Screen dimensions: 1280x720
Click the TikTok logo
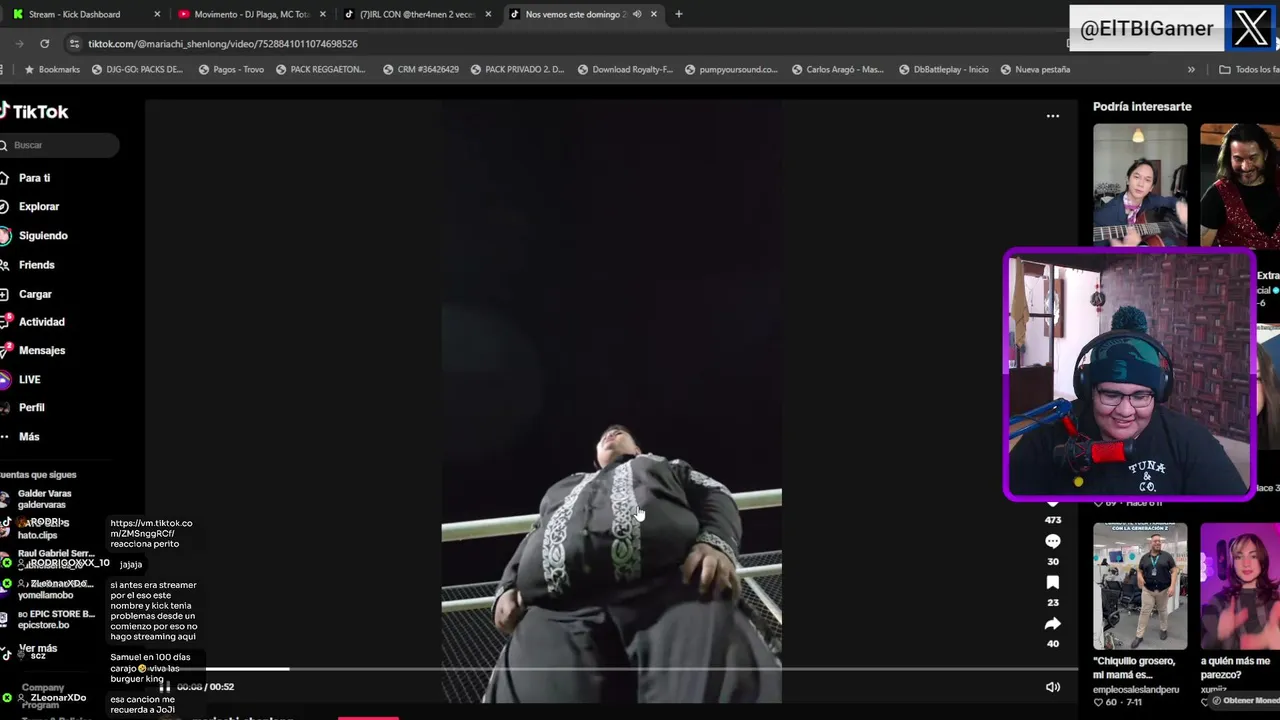coord(34,112)
